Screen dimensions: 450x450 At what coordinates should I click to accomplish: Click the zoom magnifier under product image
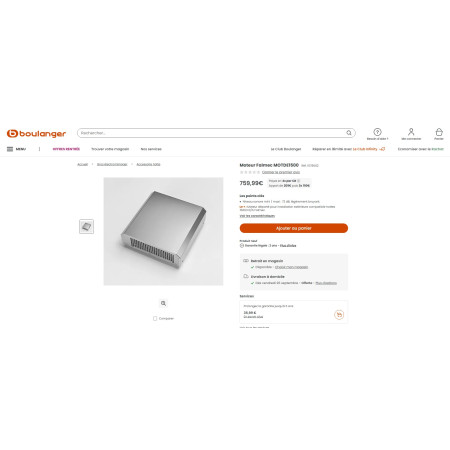(163, 303)
